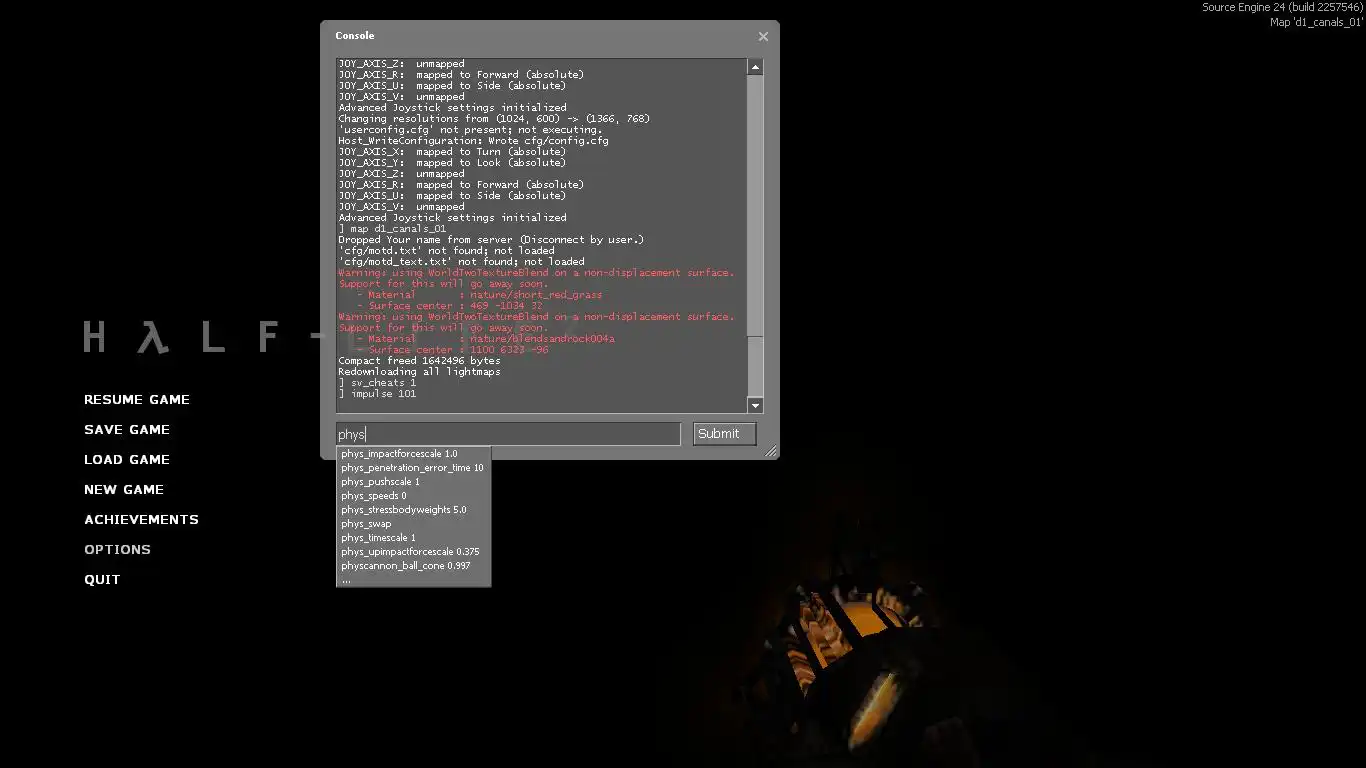Select phys_penetration_error_time 10 suggestion

point(414,468)
